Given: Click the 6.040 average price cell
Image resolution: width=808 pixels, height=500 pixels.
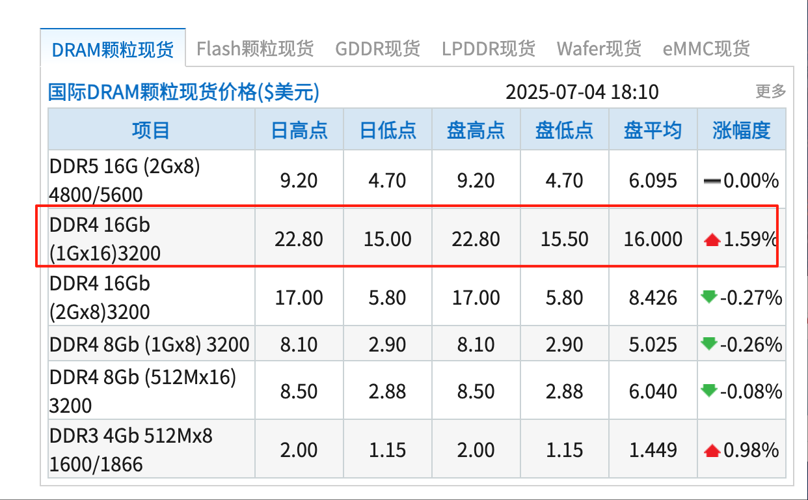Looking at the screenshot, I should pyautogui.click(x=653, y=391).
